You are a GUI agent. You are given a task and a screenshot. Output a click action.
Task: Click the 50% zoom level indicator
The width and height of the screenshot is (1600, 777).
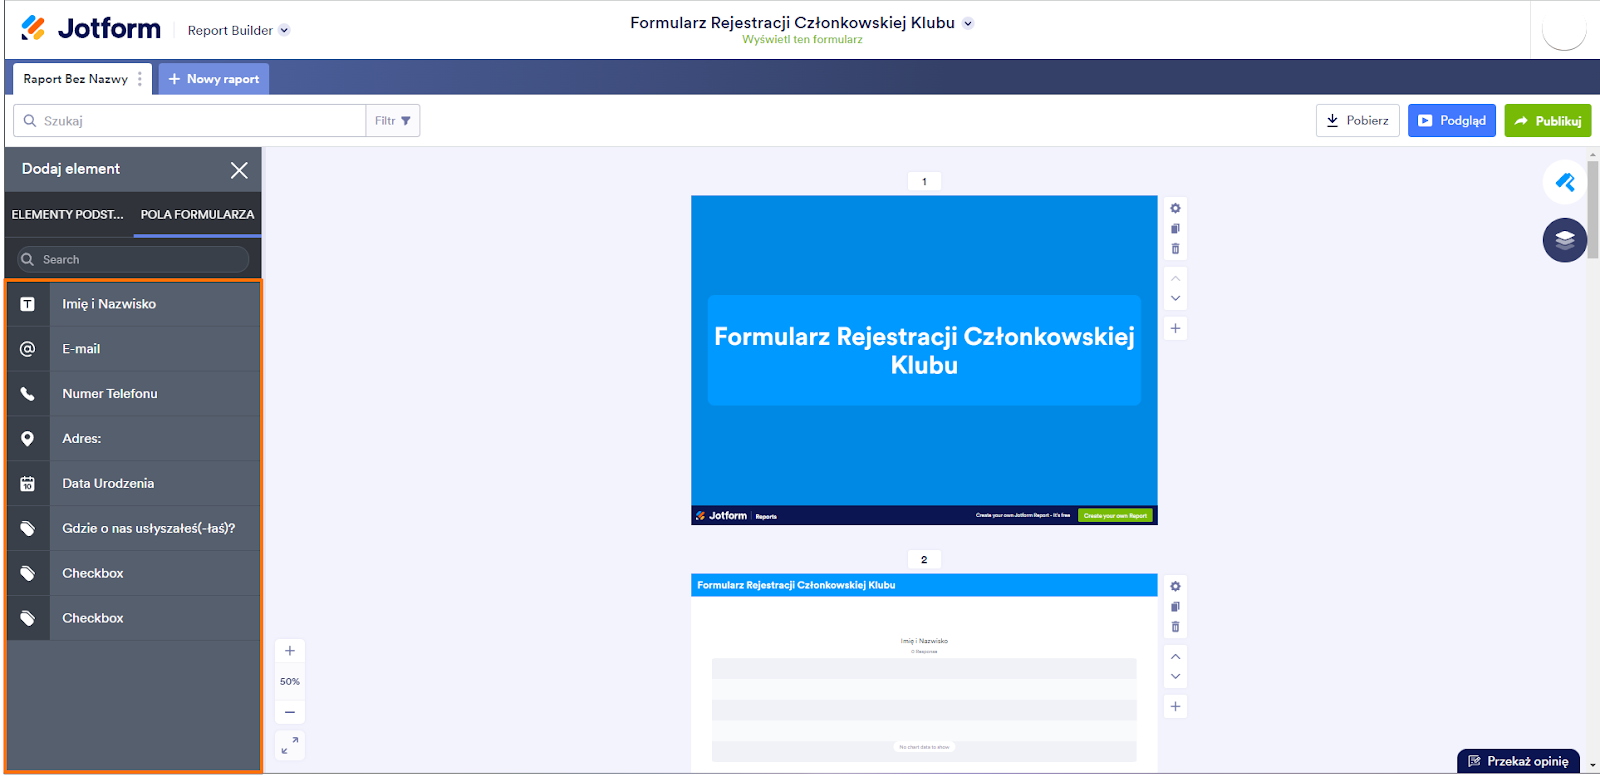coord(290,682)
